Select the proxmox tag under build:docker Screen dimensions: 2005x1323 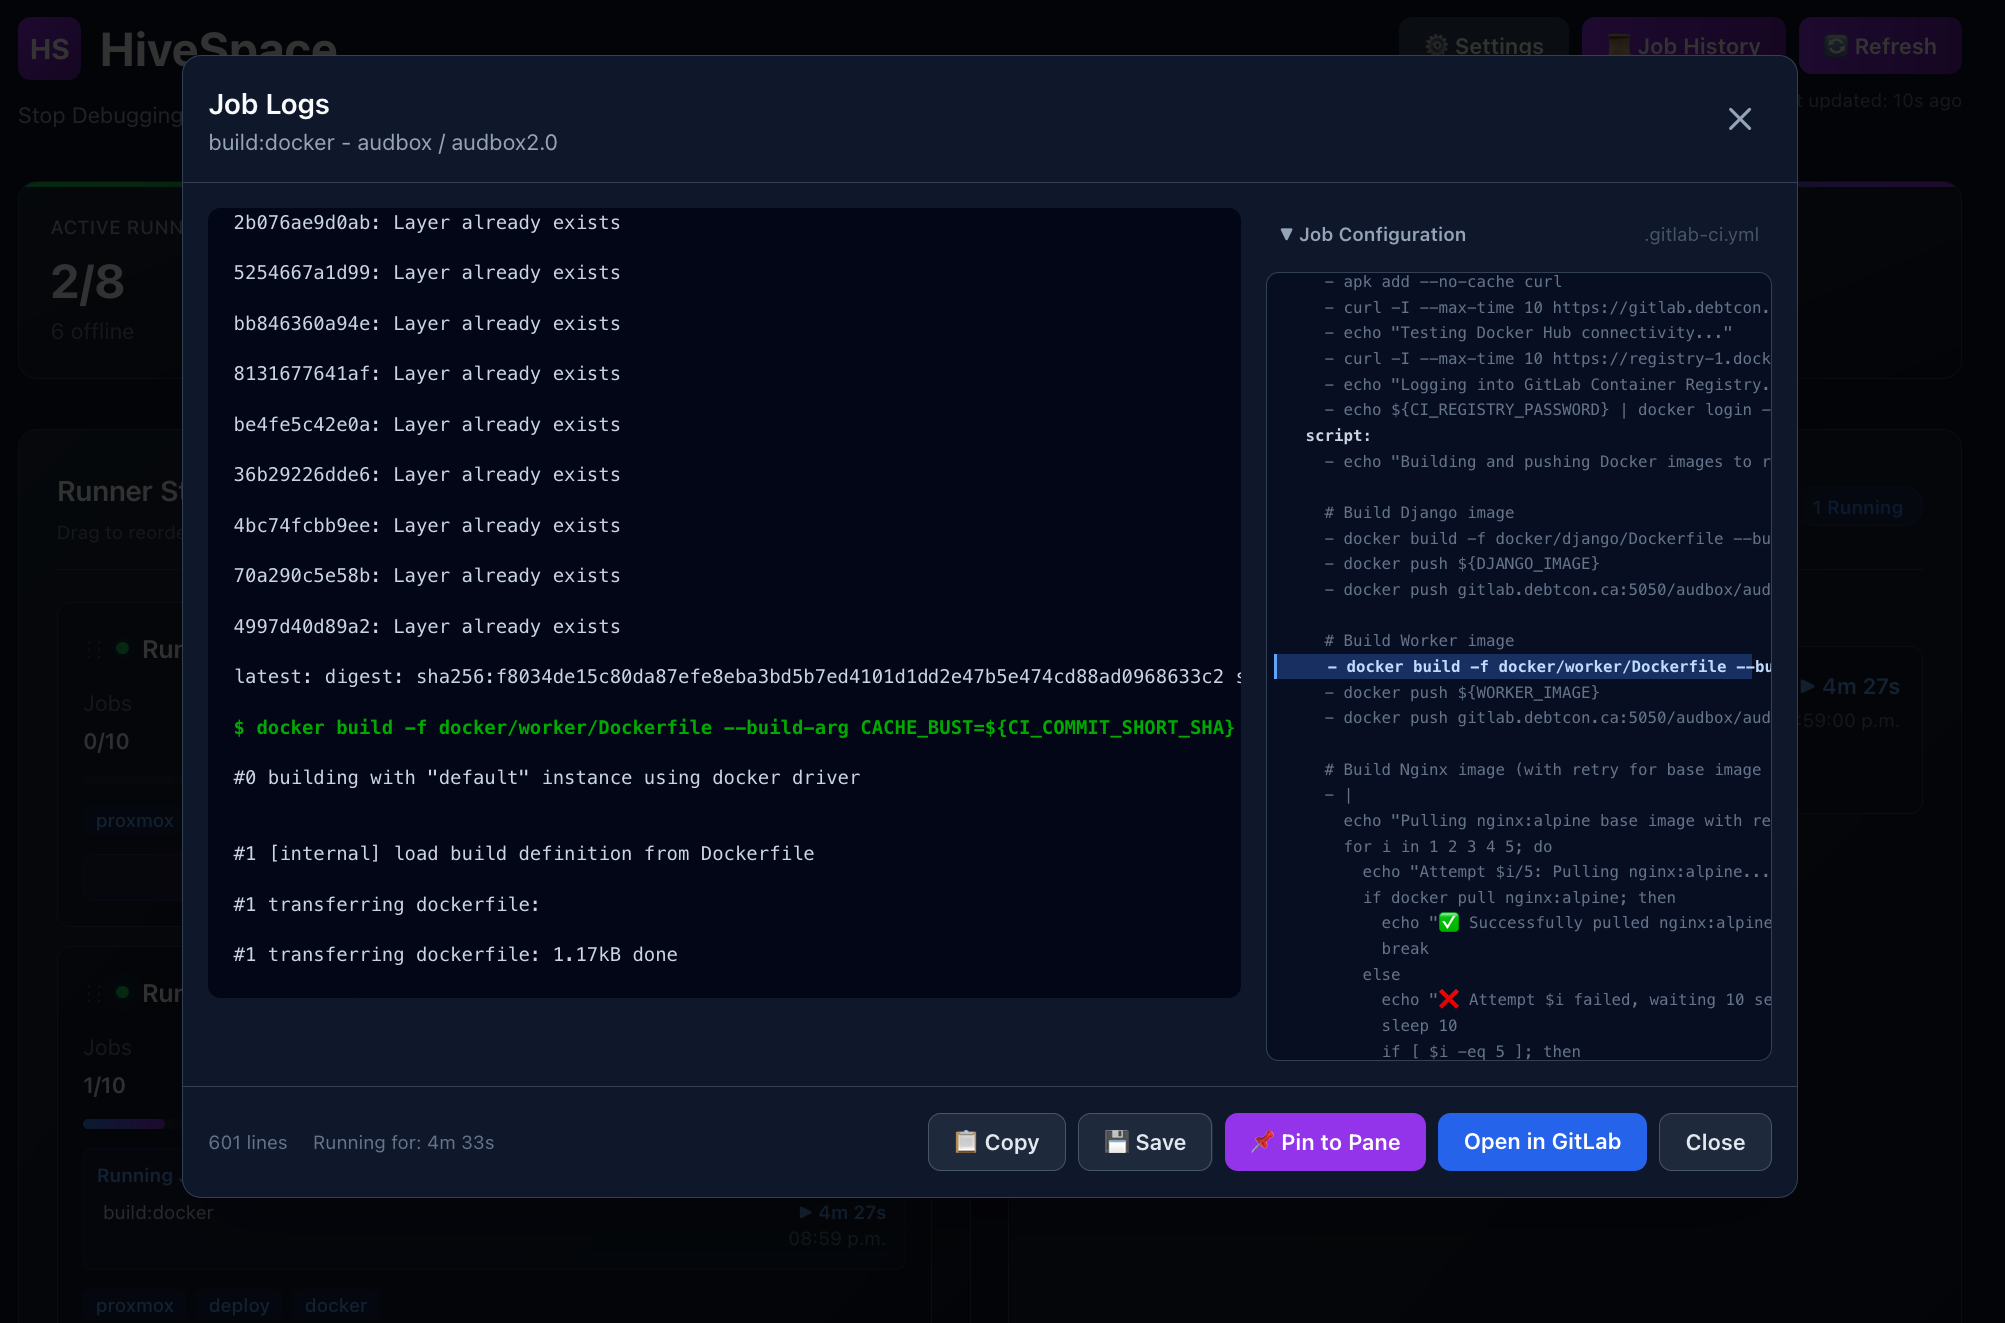pos(134,1305)
